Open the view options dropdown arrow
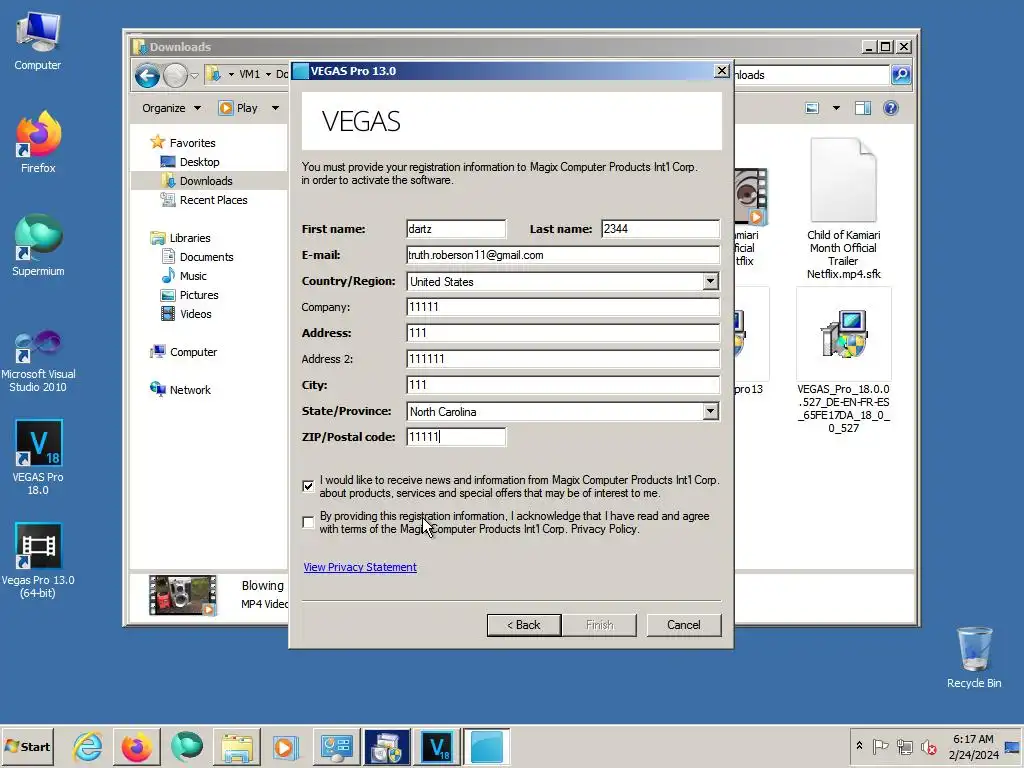 (836, 108)
